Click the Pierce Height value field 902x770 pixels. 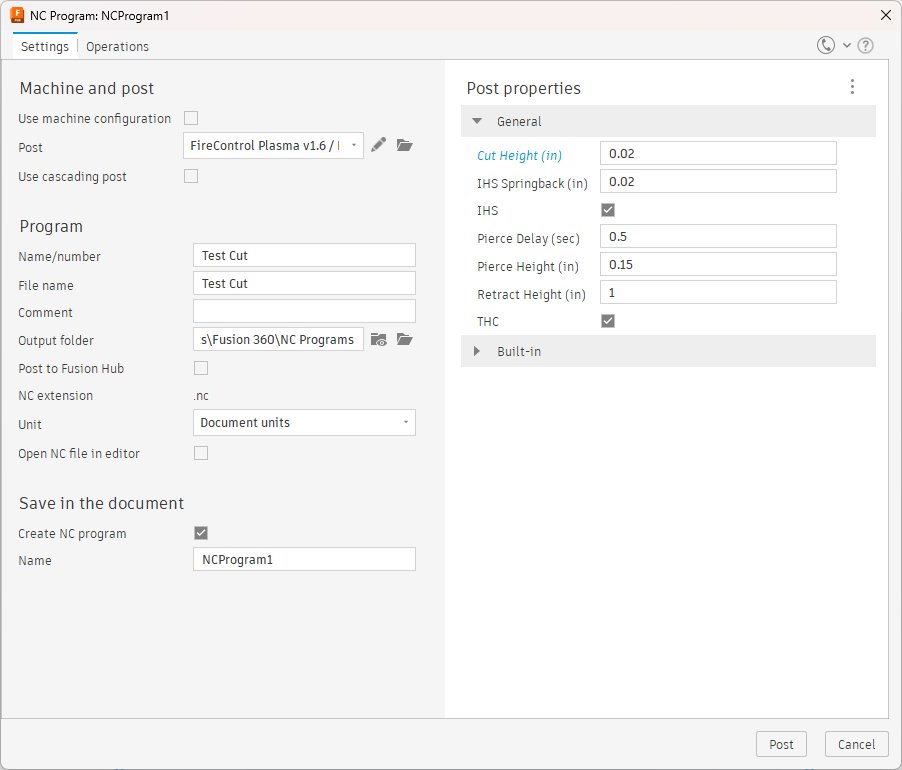tap(718, 265)
